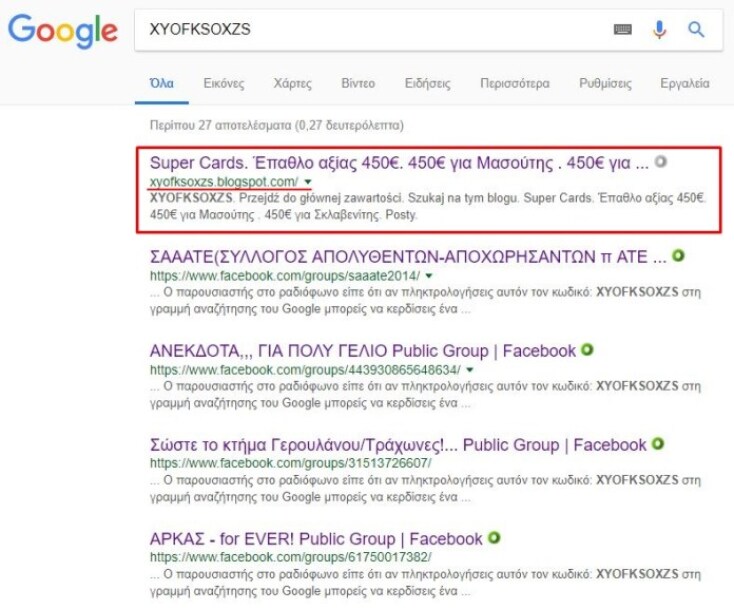Click the Google logo
This screenshot has height=609, width=734.
pos(62,32)
